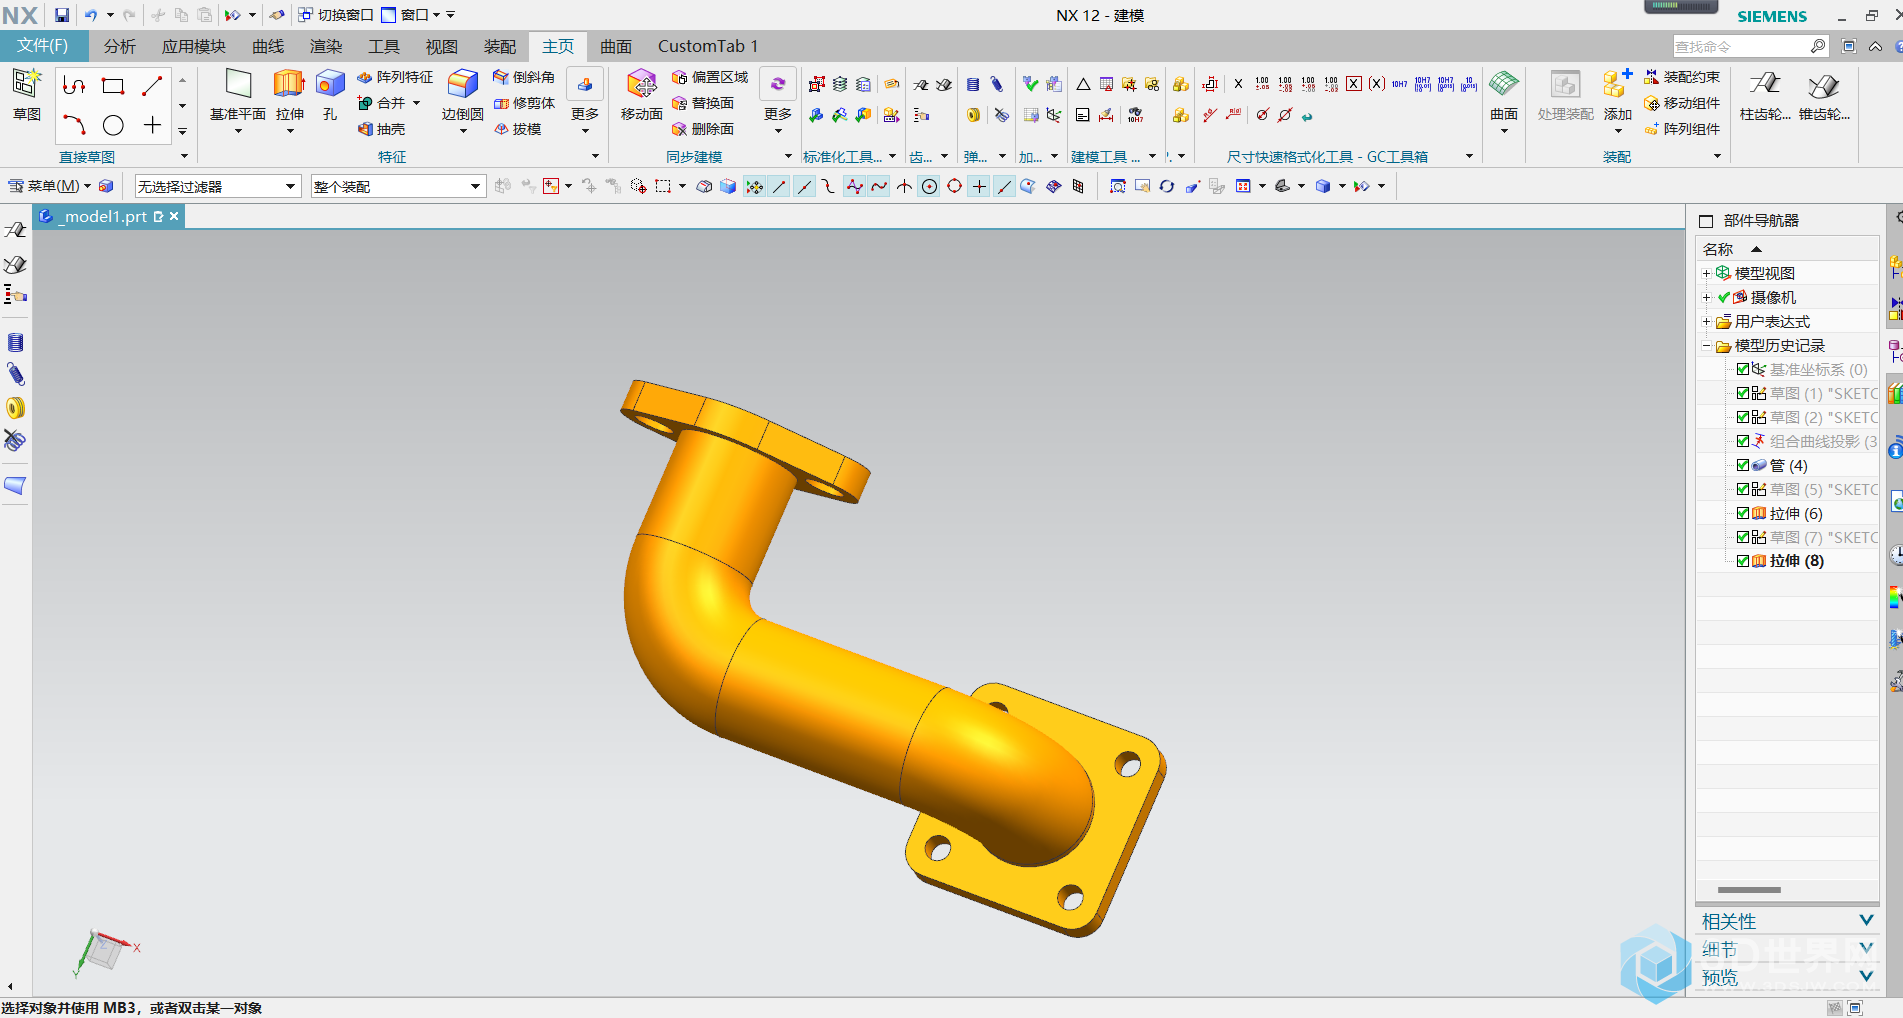Click 更多 in the 特征 group
Screen dimensions: 1903x1018
[585, 101]
